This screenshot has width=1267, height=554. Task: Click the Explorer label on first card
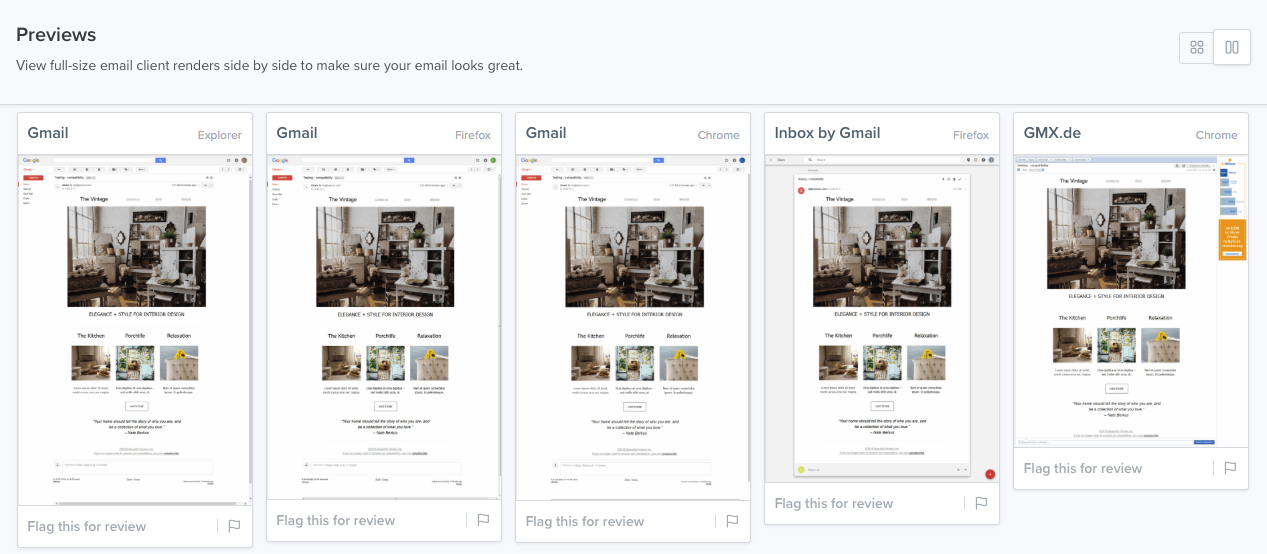[x=219, y=135]
